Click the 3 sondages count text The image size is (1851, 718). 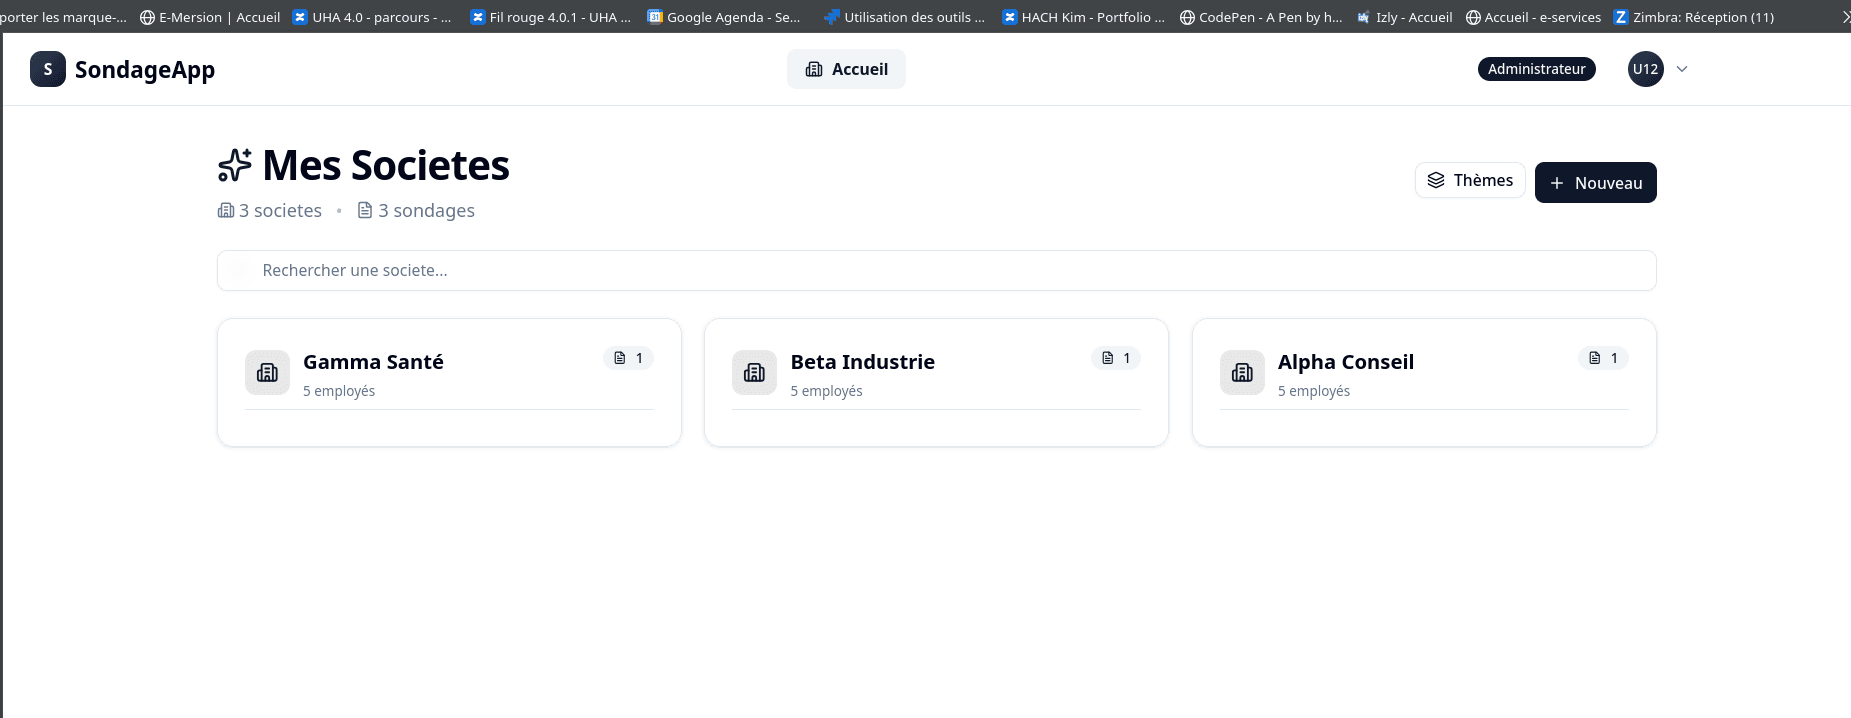(x=426, y=211)
